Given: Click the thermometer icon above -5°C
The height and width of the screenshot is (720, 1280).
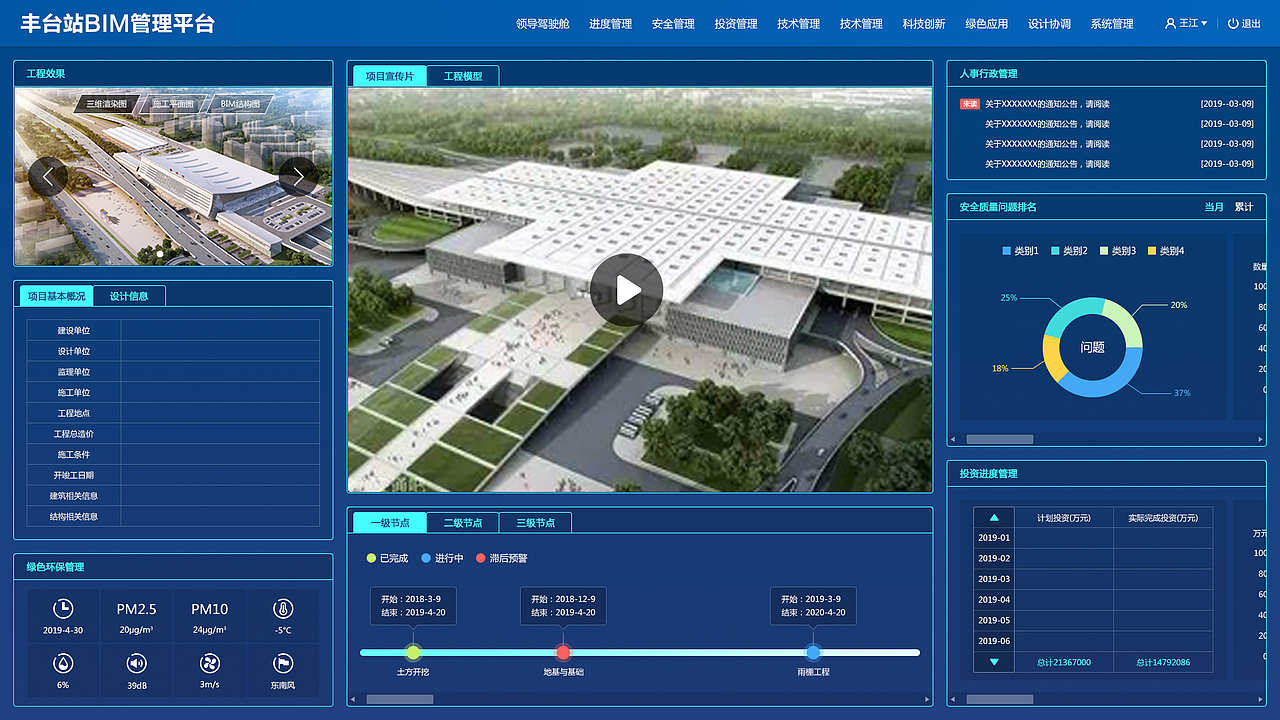Looking at the screenshot, I should (x=283, y=608).
